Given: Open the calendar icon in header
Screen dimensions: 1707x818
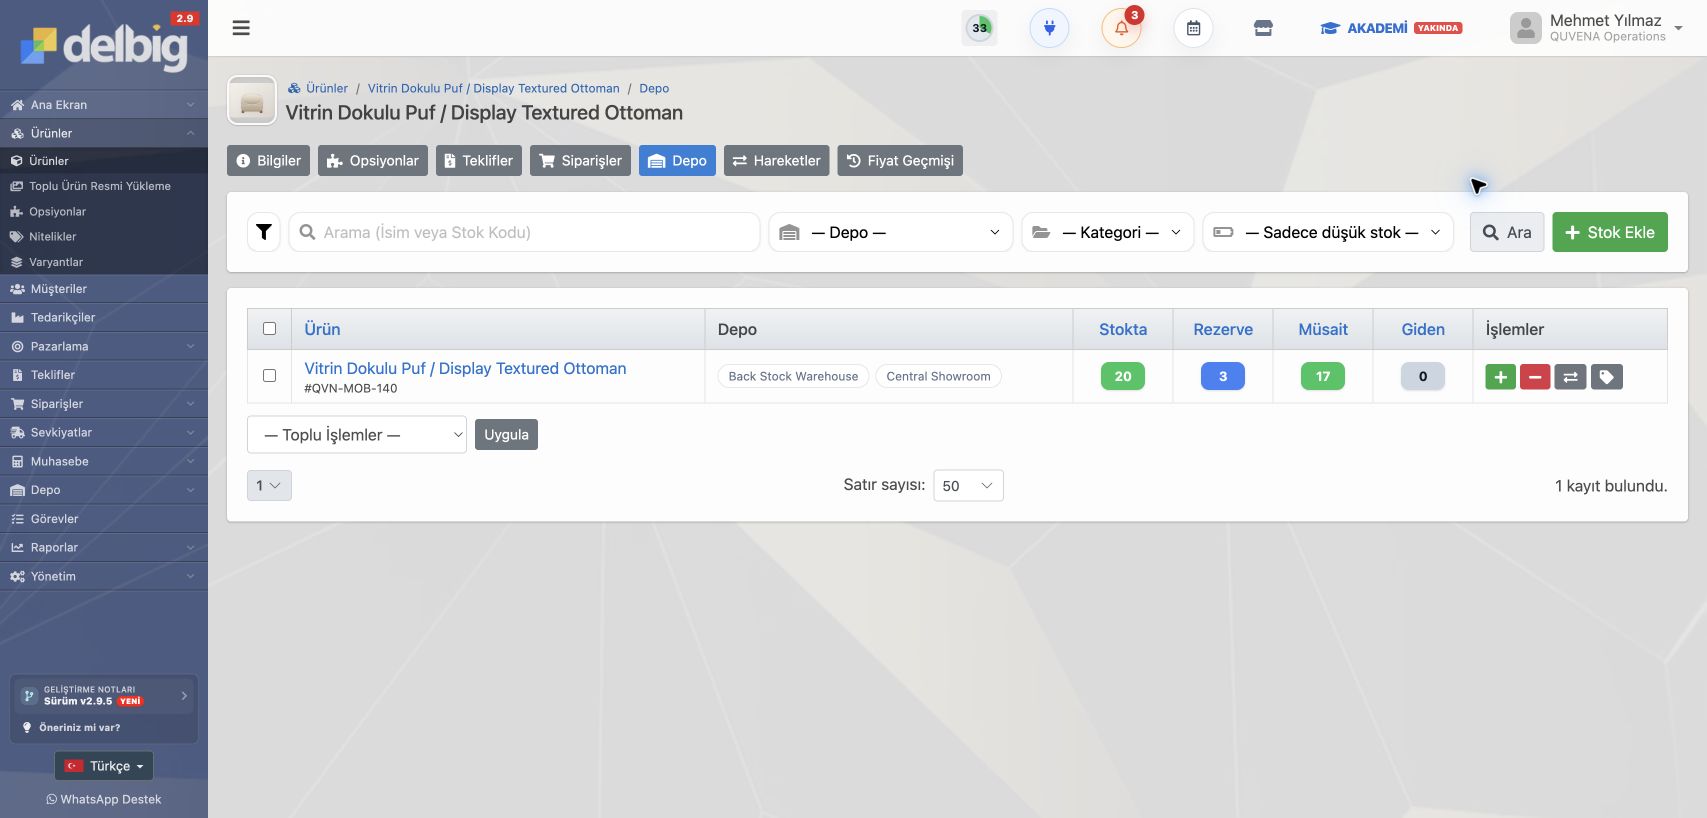Looking at the screenshot, I should (x=1193, y=28).
